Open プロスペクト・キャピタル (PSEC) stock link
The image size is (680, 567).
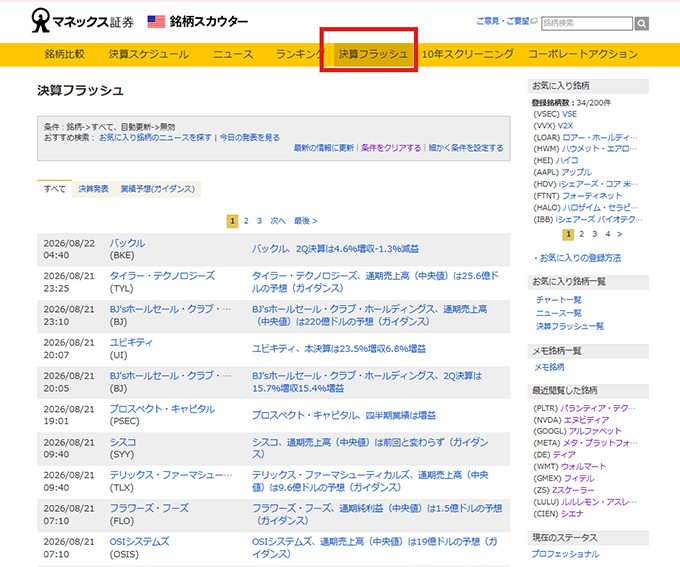click(x=162, y=409)
